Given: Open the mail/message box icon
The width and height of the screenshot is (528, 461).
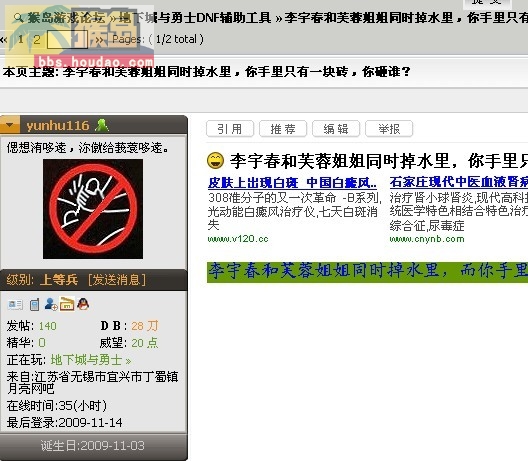Looking at the screenshot, I should pyautogui.click(x=67, y=304).
